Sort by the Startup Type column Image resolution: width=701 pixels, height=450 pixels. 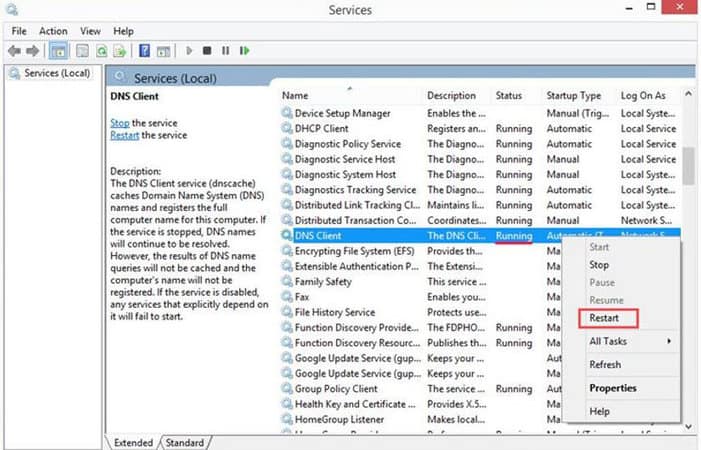click(x=573, y=95)
